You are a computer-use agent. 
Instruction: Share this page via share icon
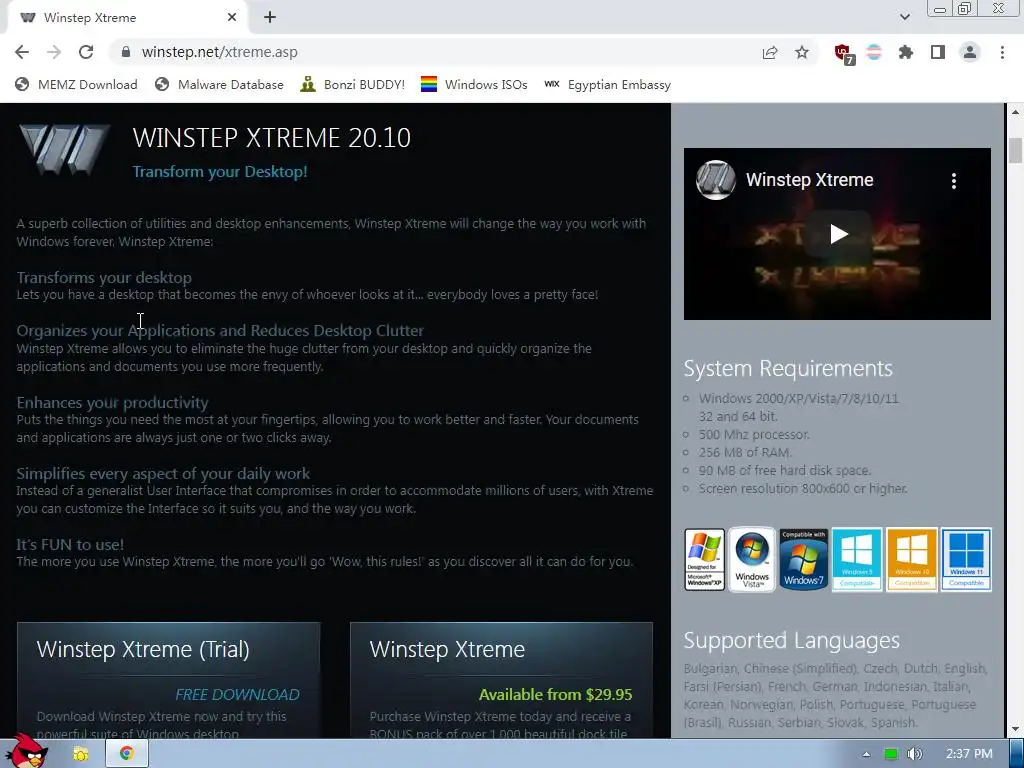click(770, 52)
